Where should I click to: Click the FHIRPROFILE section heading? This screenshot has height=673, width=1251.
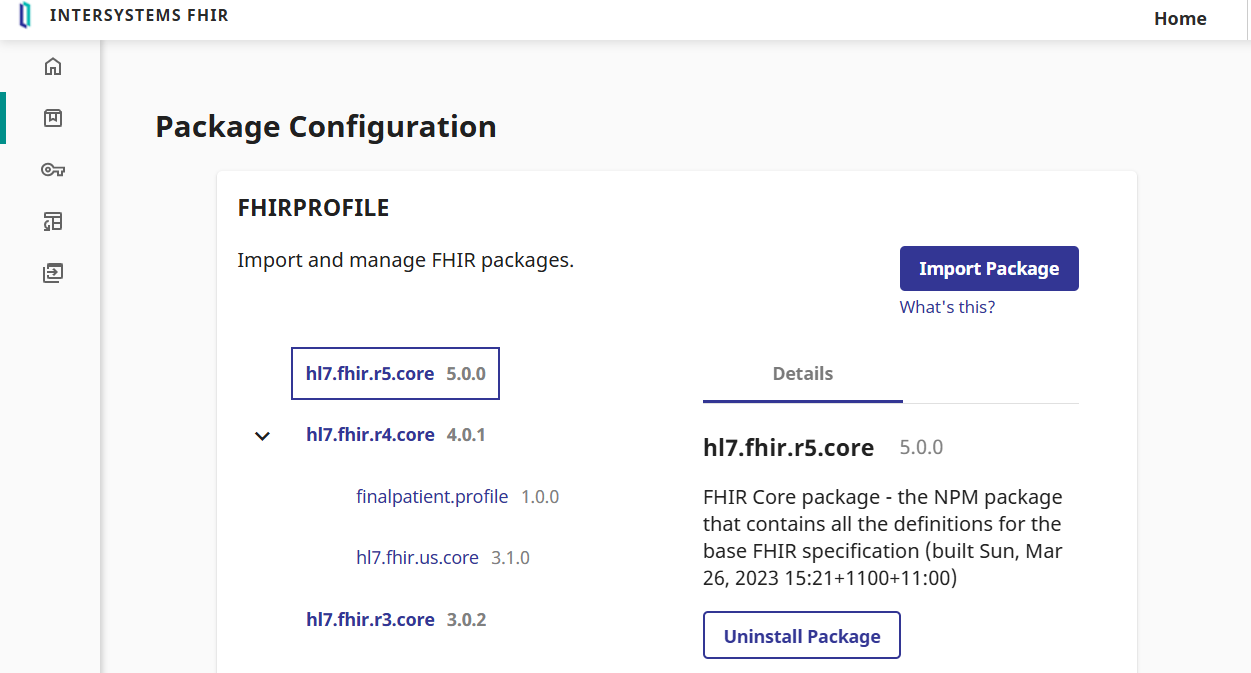point(313,208)
